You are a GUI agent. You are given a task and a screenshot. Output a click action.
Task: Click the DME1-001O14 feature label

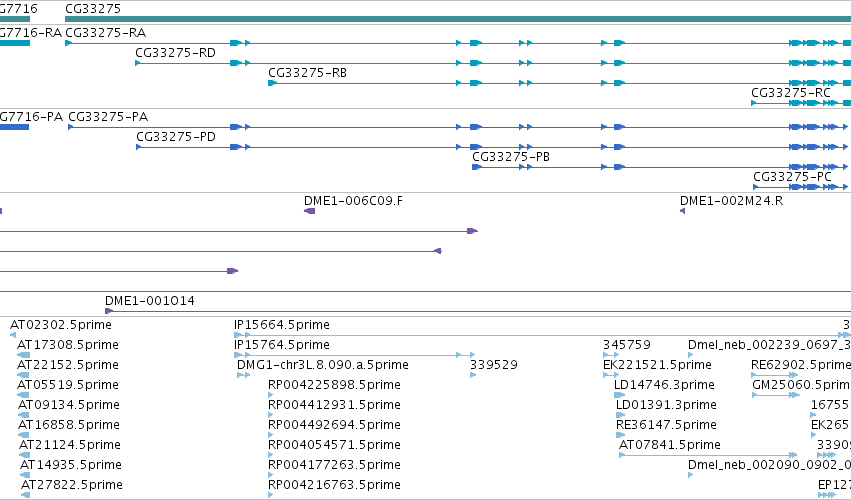coord(150,301)
